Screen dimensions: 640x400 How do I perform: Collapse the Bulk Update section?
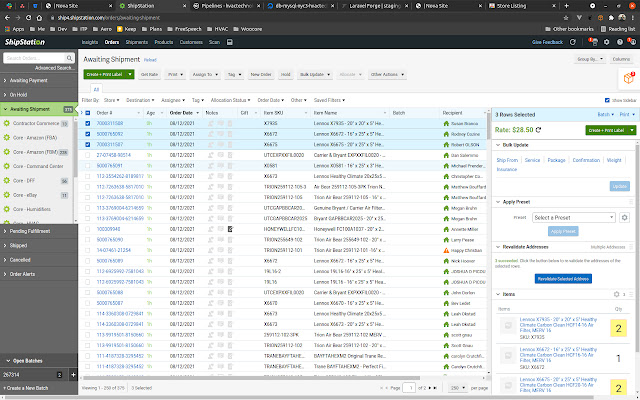(x=499, y=146)
